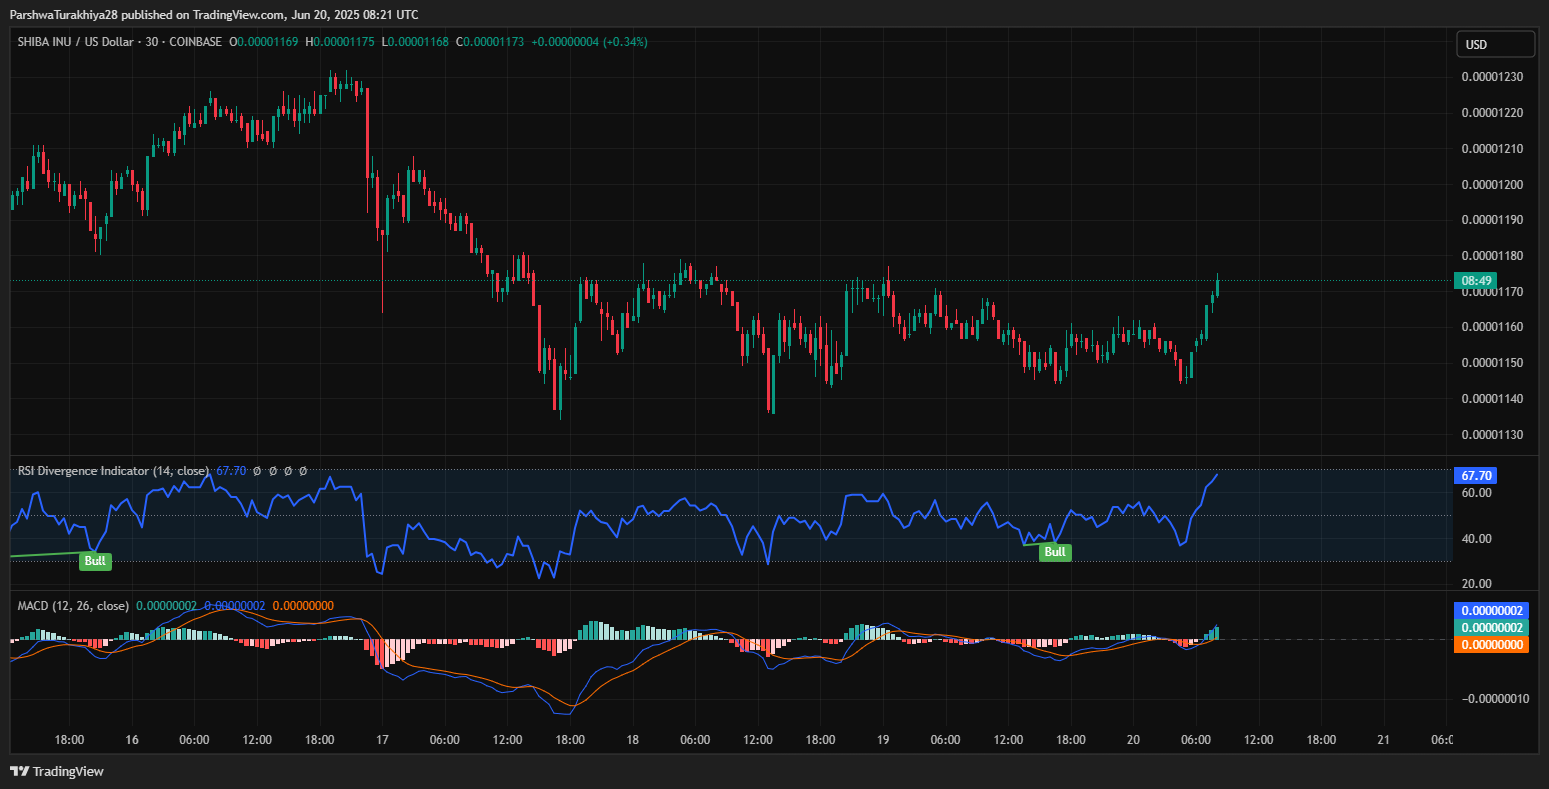This screenshot has width=1549, height=789.
Task: Click the 19 date label on time axis
Action: [x=883, y=740]
